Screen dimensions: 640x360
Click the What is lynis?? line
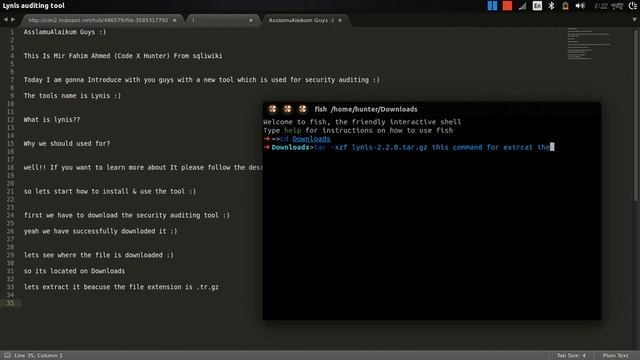pyautogui.click(x=52, y=120)
